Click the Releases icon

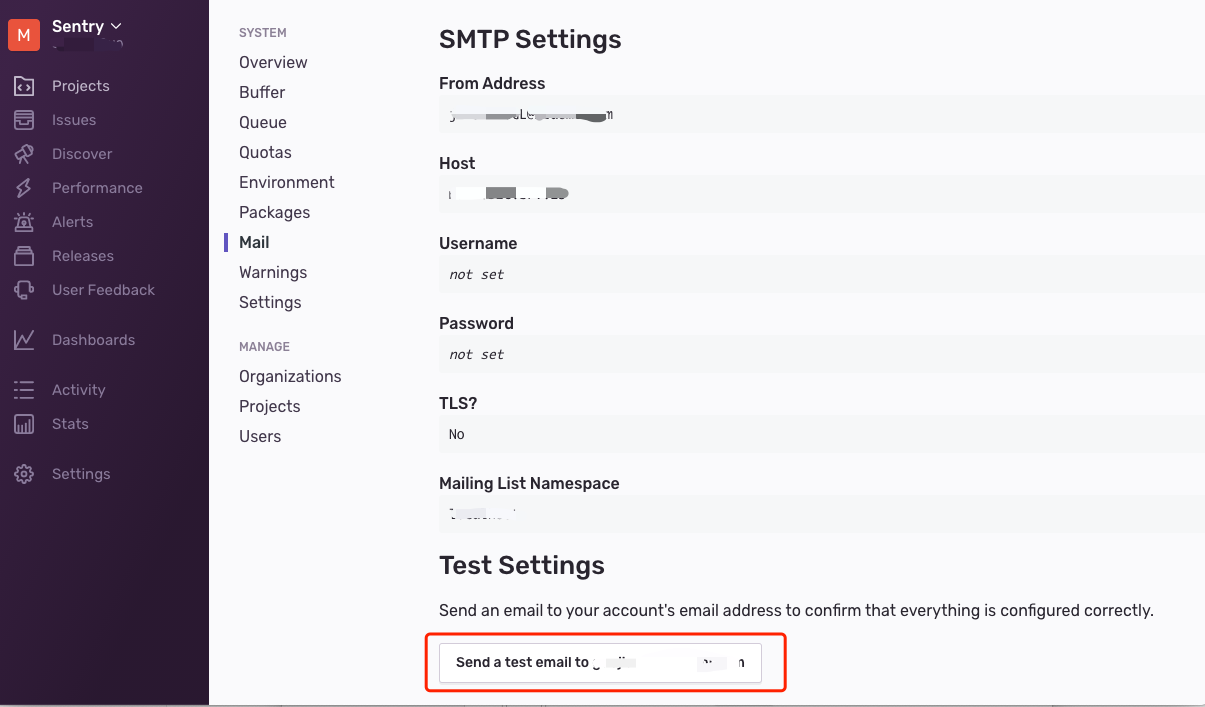[x=24, y=256]
